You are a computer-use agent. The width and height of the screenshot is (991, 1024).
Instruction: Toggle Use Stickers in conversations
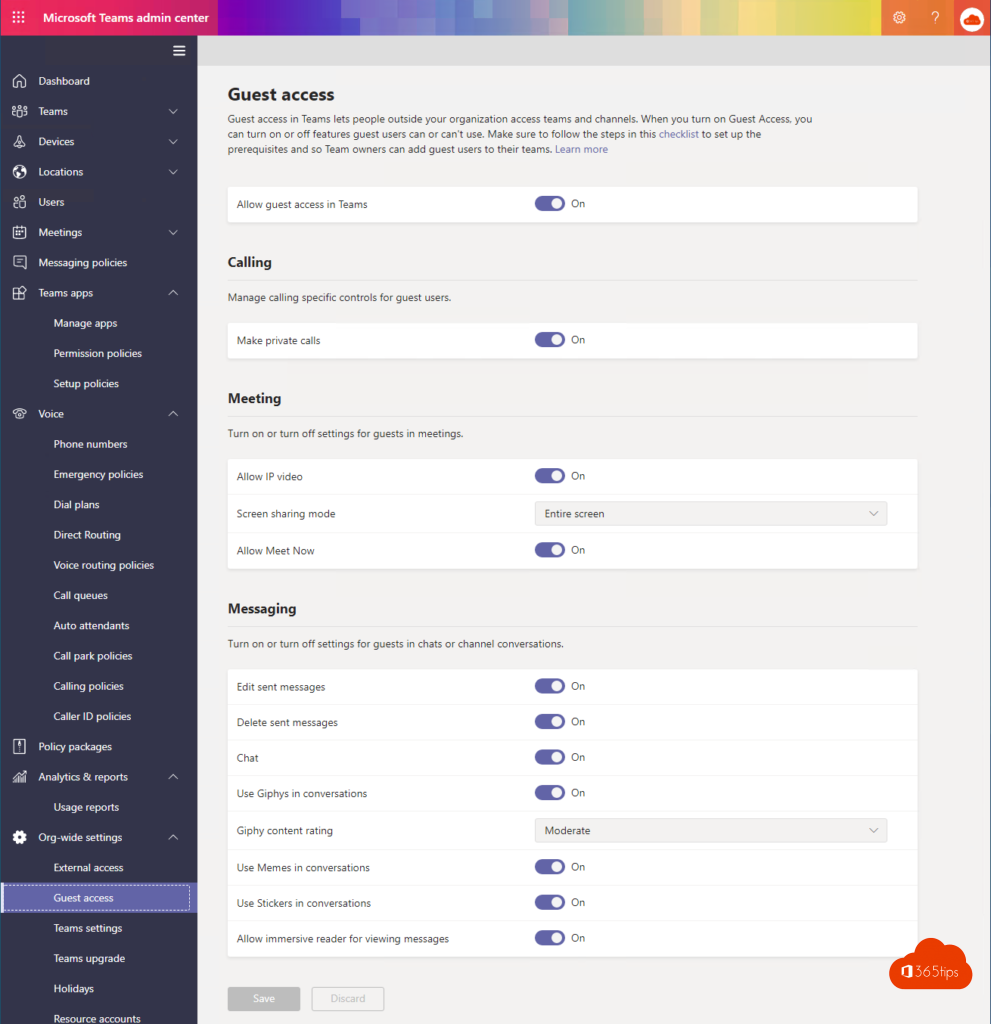click(x=549, y=903)
